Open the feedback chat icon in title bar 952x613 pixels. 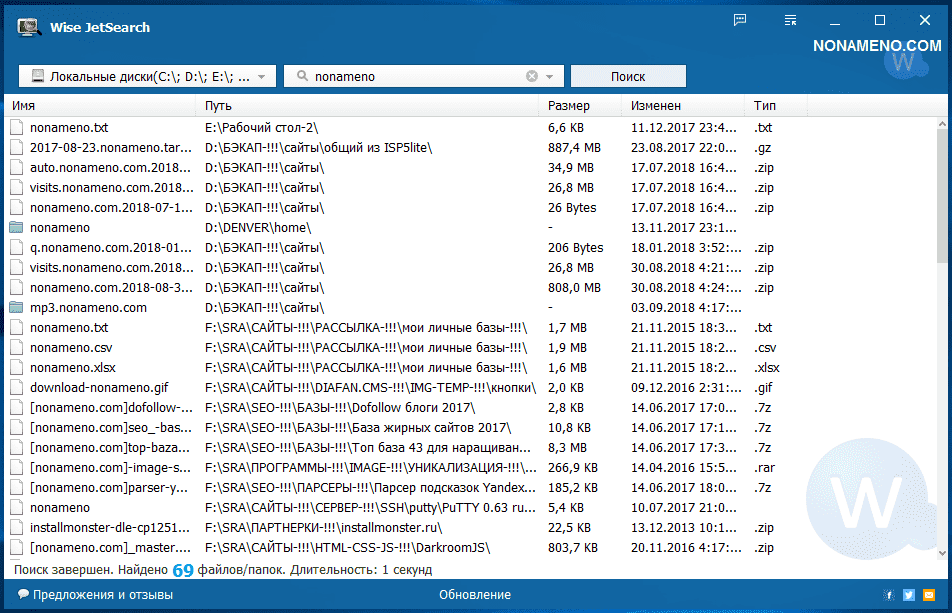[x=740, y=20]
